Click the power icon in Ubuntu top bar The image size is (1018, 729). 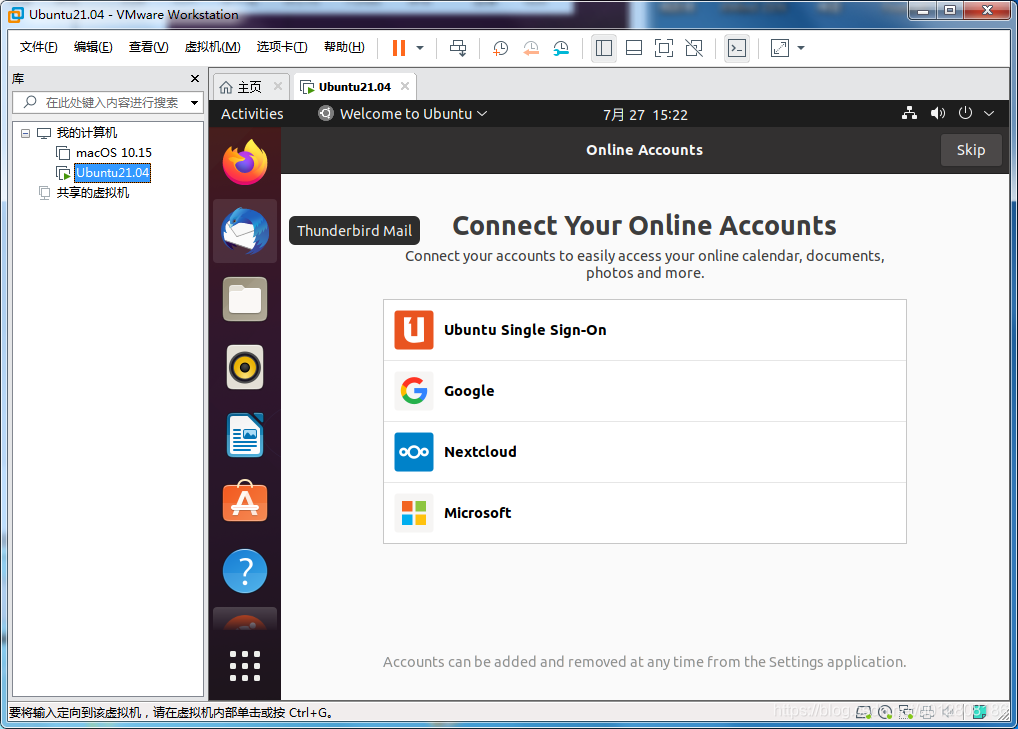tap(965, 113)
